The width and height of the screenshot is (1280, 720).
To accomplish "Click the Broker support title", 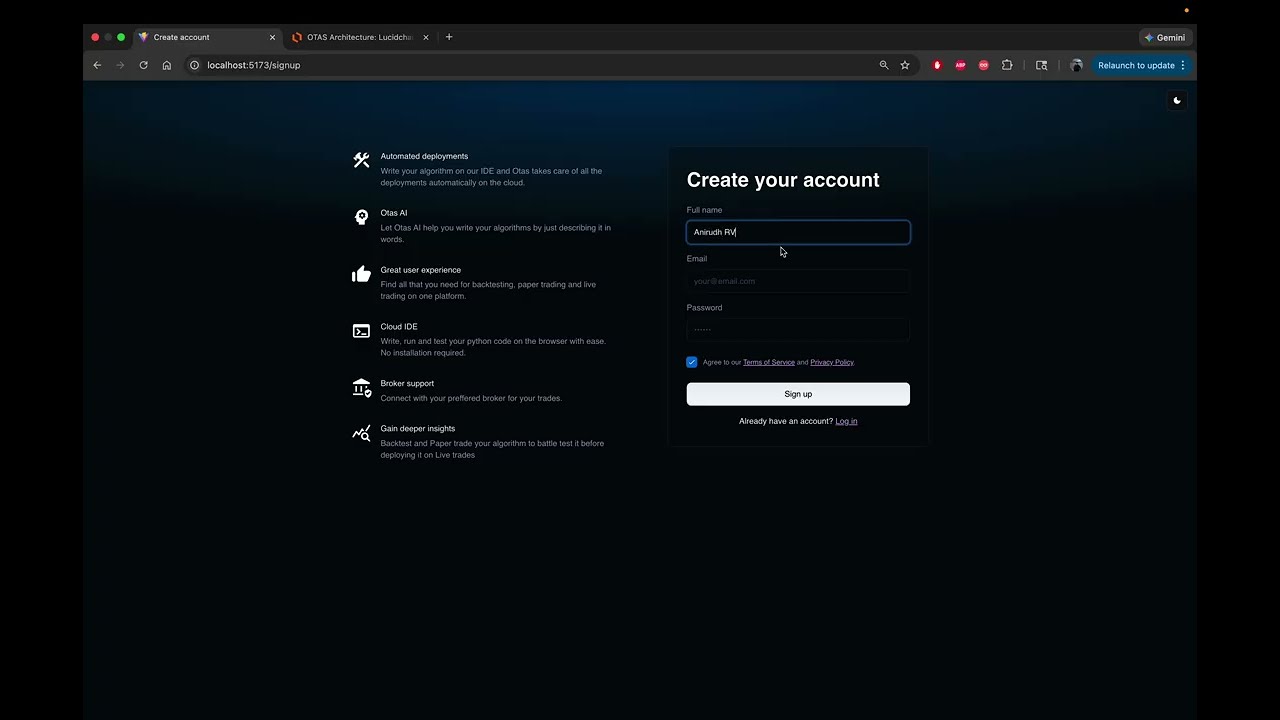I will click(x=407, y=383).
